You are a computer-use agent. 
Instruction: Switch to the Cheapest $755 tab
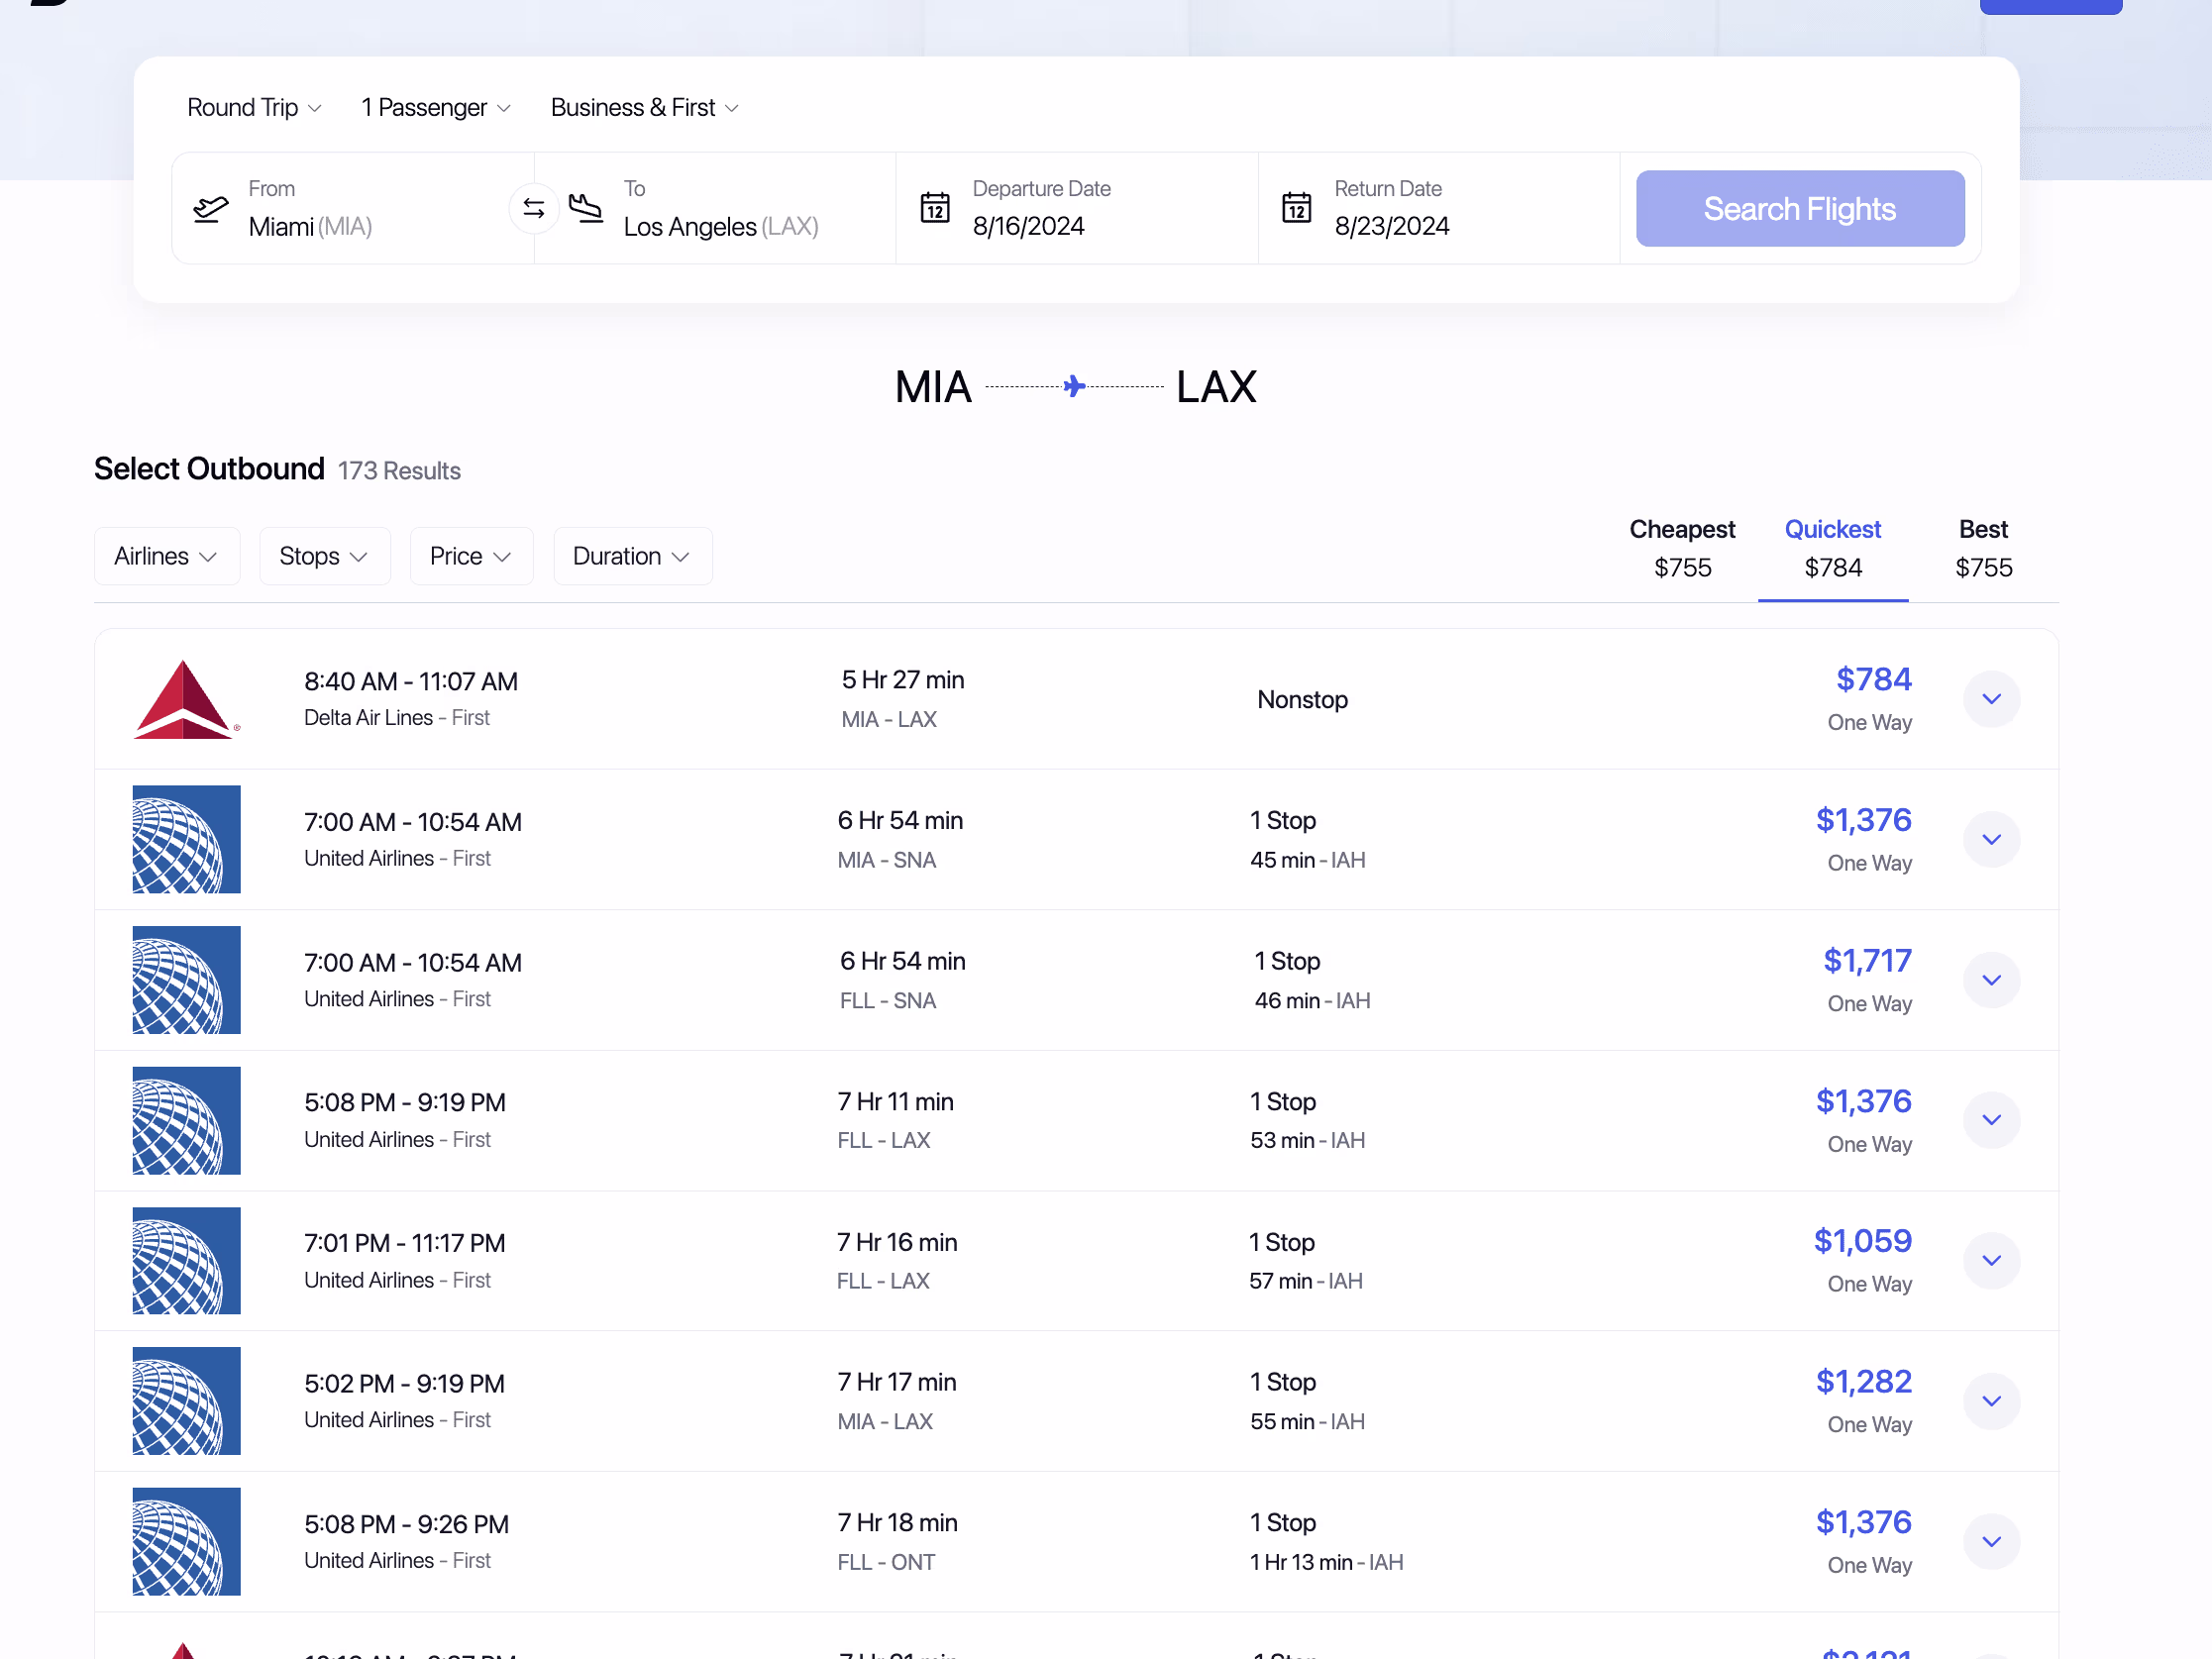click(1682, 548)
